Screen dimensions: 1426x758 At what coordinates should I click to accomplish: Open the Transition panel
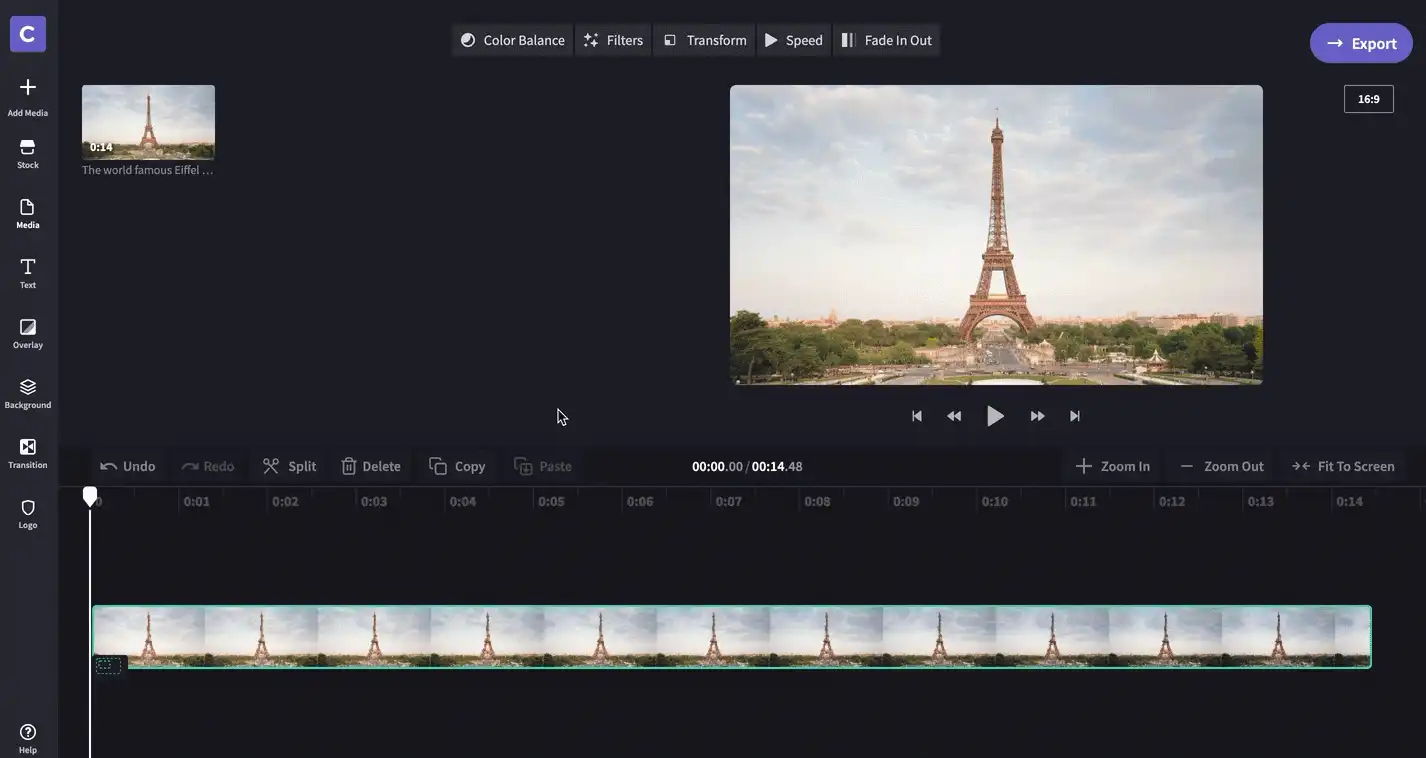(x=28, y=453)
